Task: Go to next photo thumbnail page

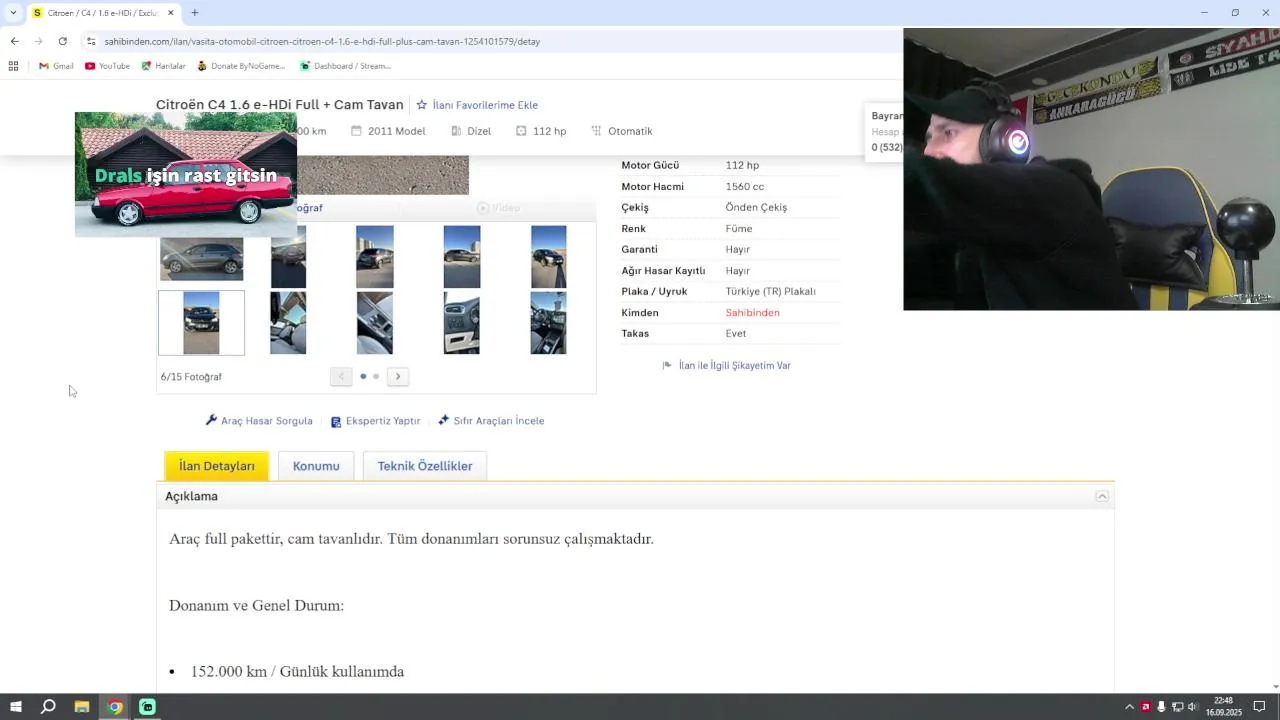Action: (x=398, y=376)
